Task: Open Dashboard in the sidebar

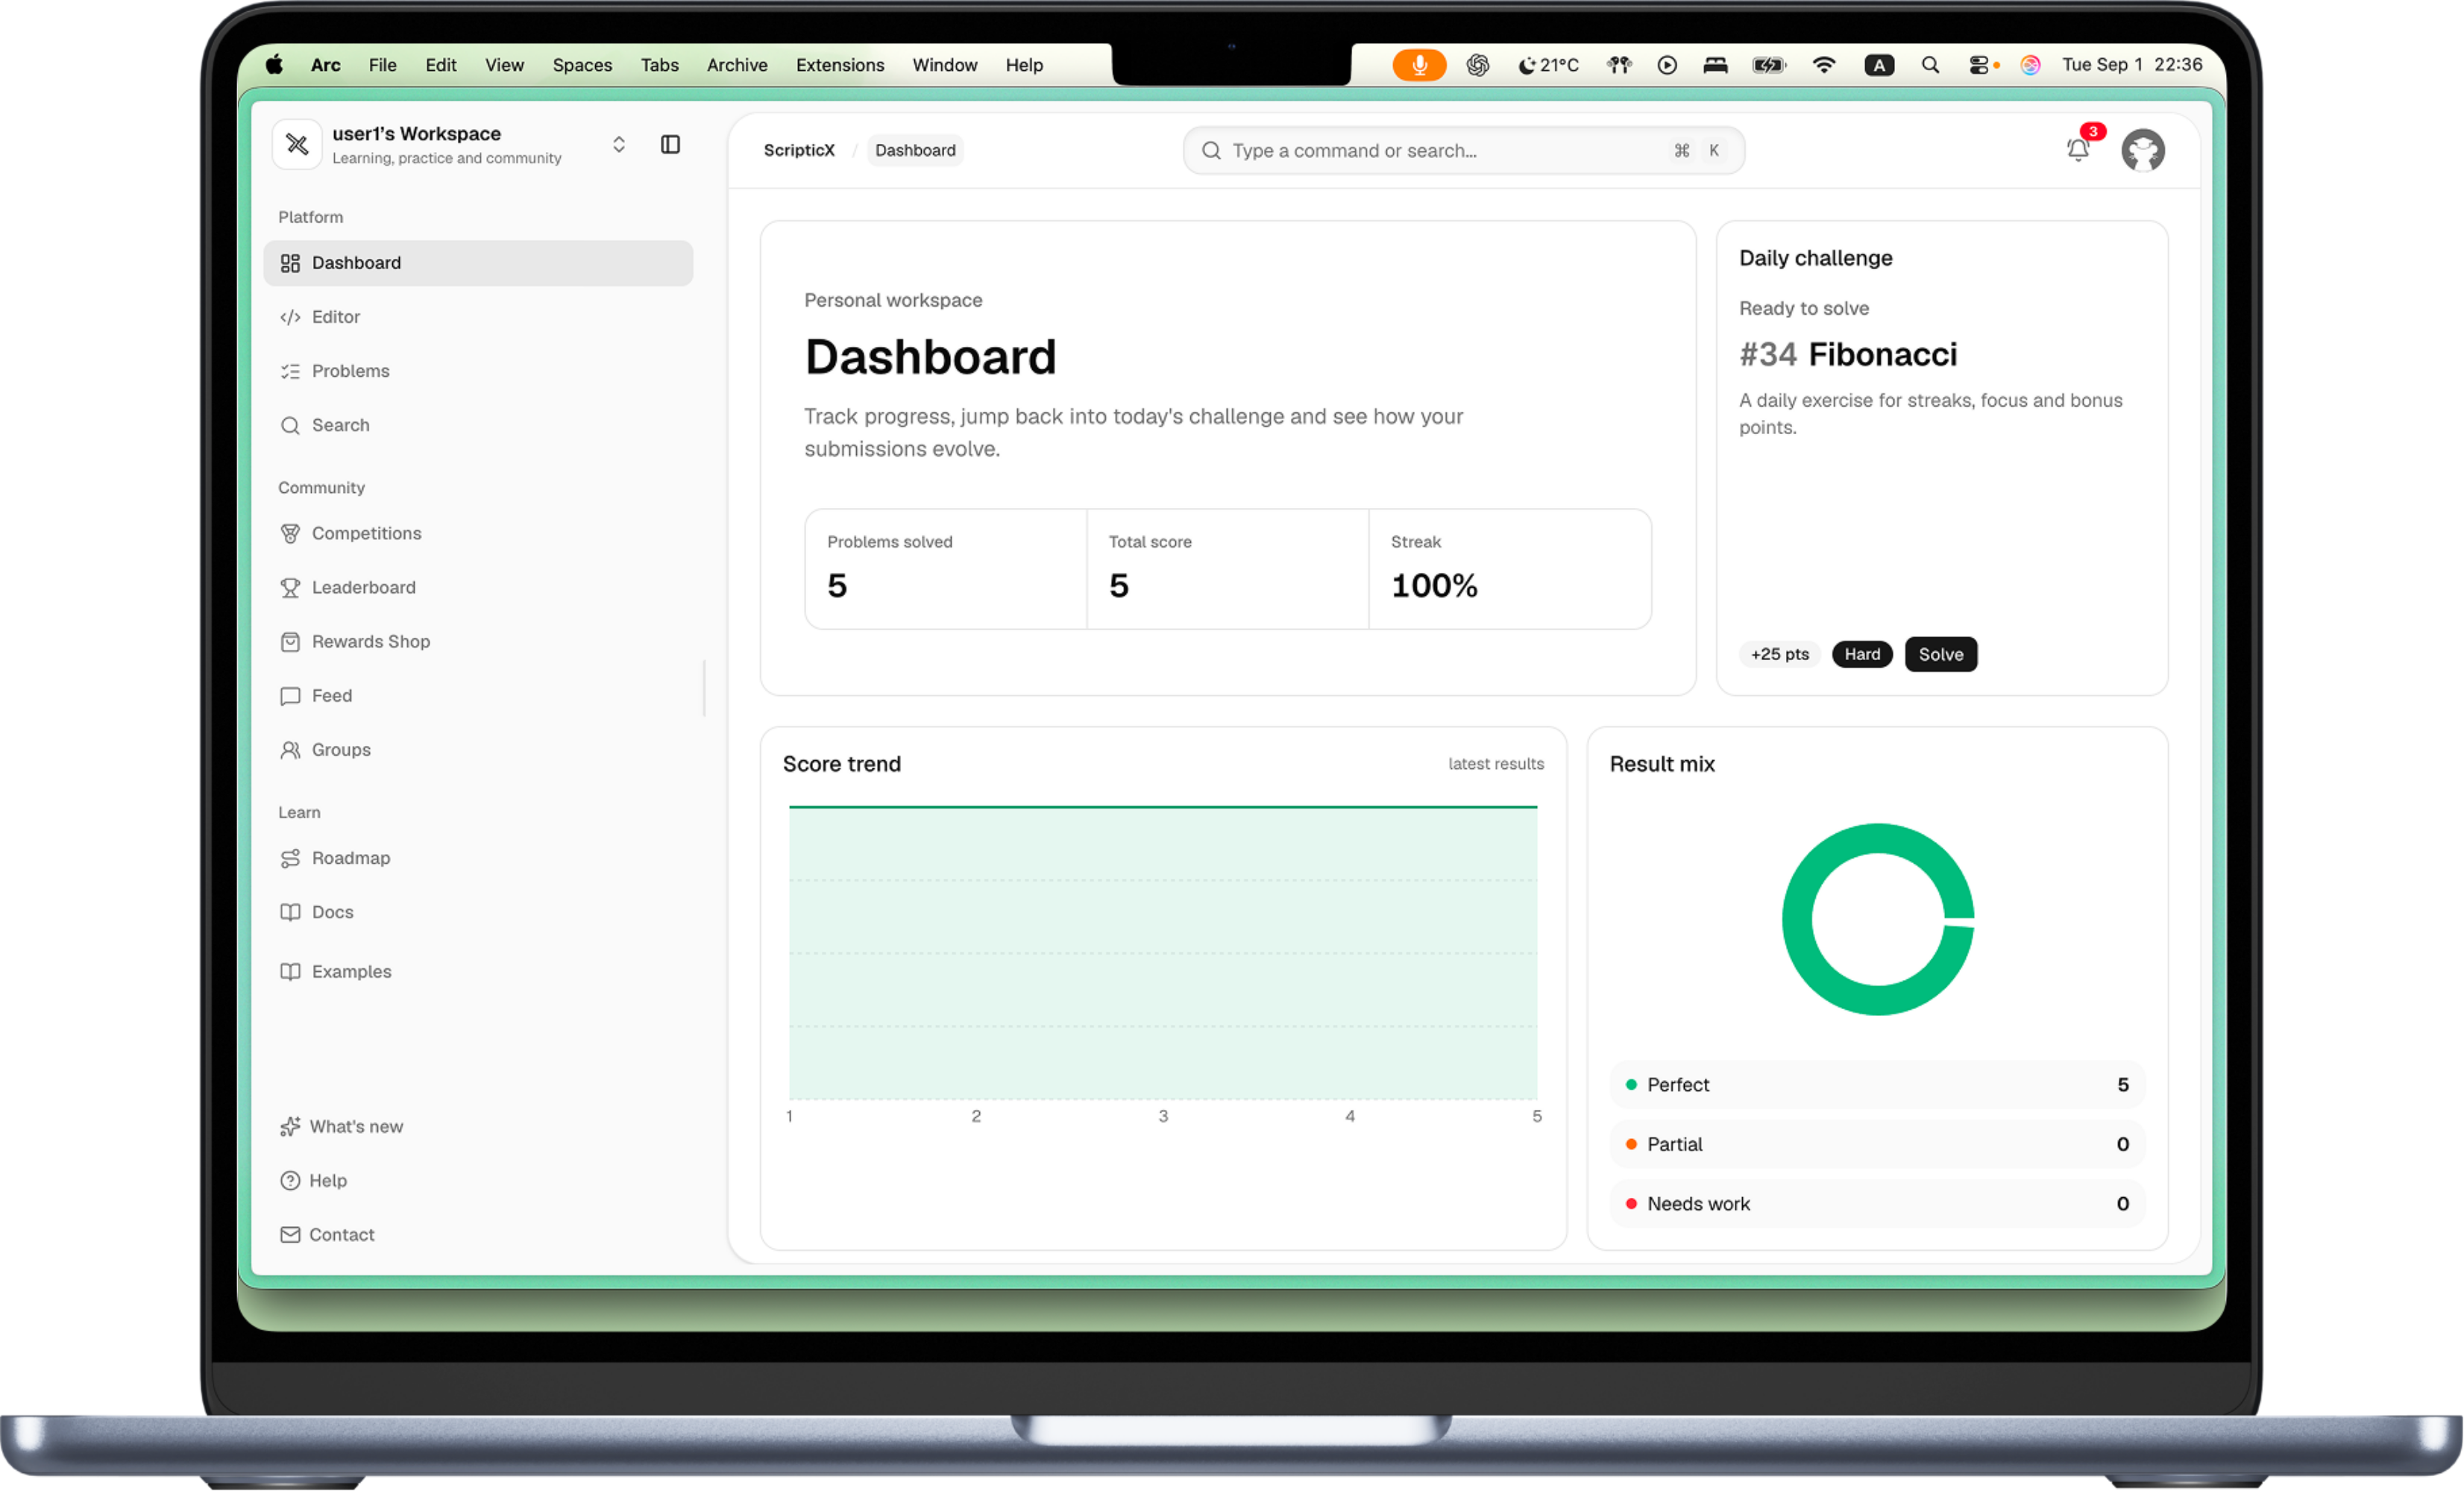Action: point(478,263)
